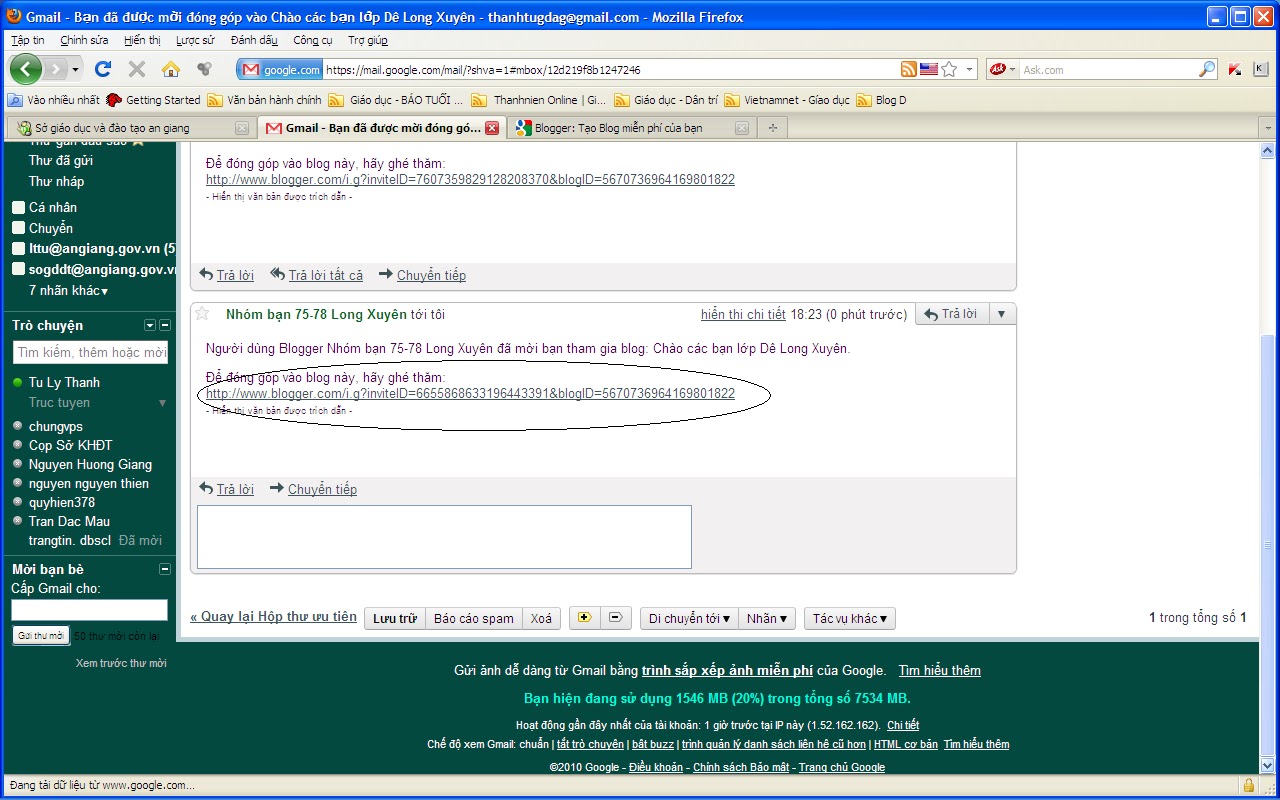Click Trả lời tất cả on first message
Screen dimensions: 1280x800
point(326,275)
